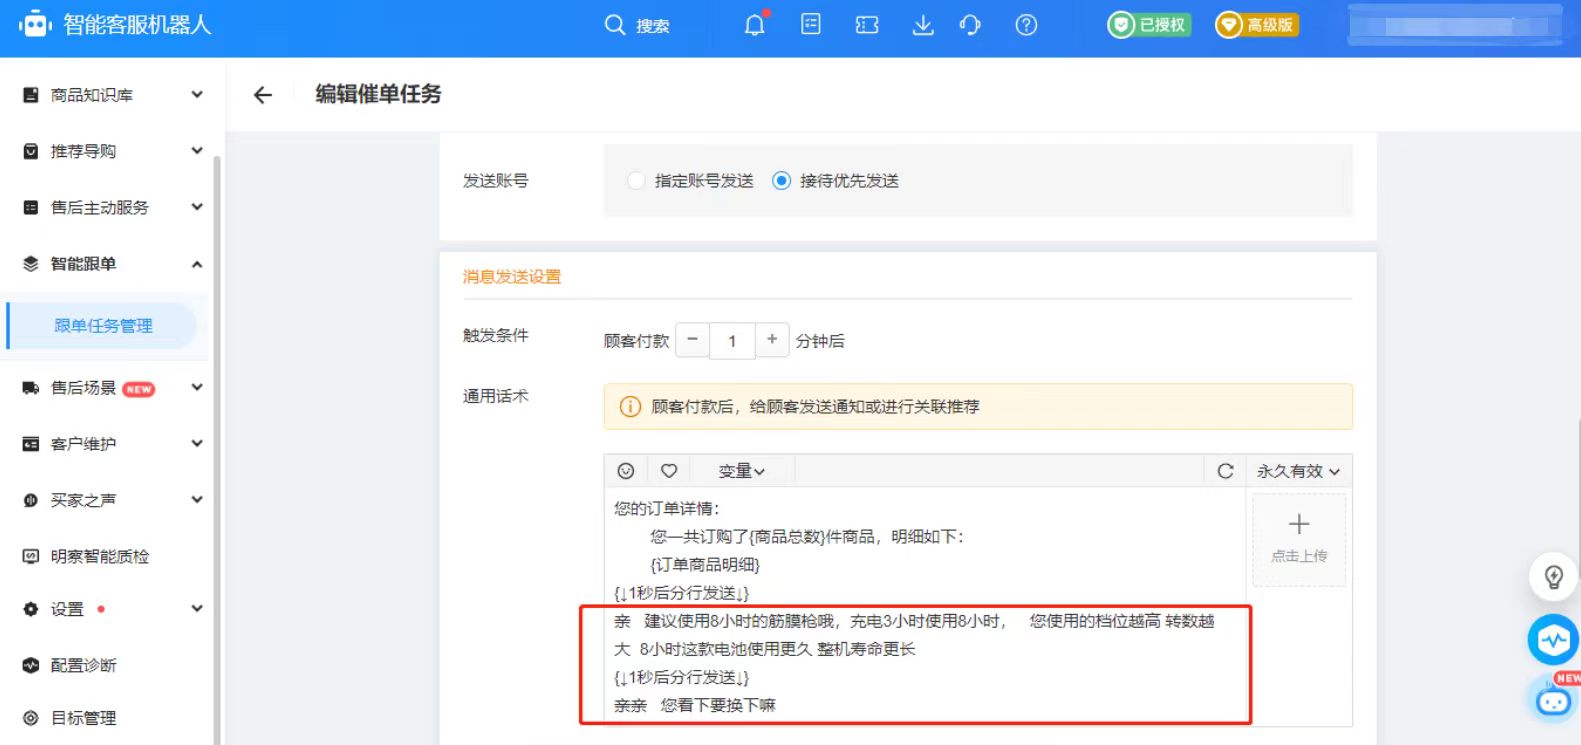Click the heartbeat monitor floating button

point(1553,639)
